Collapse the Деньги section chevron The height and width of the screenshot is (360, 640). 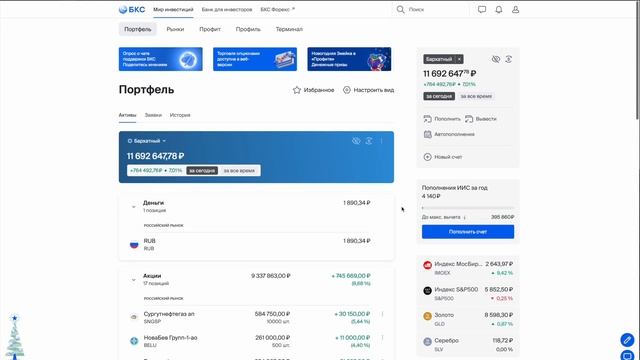[x=133, y=207]
